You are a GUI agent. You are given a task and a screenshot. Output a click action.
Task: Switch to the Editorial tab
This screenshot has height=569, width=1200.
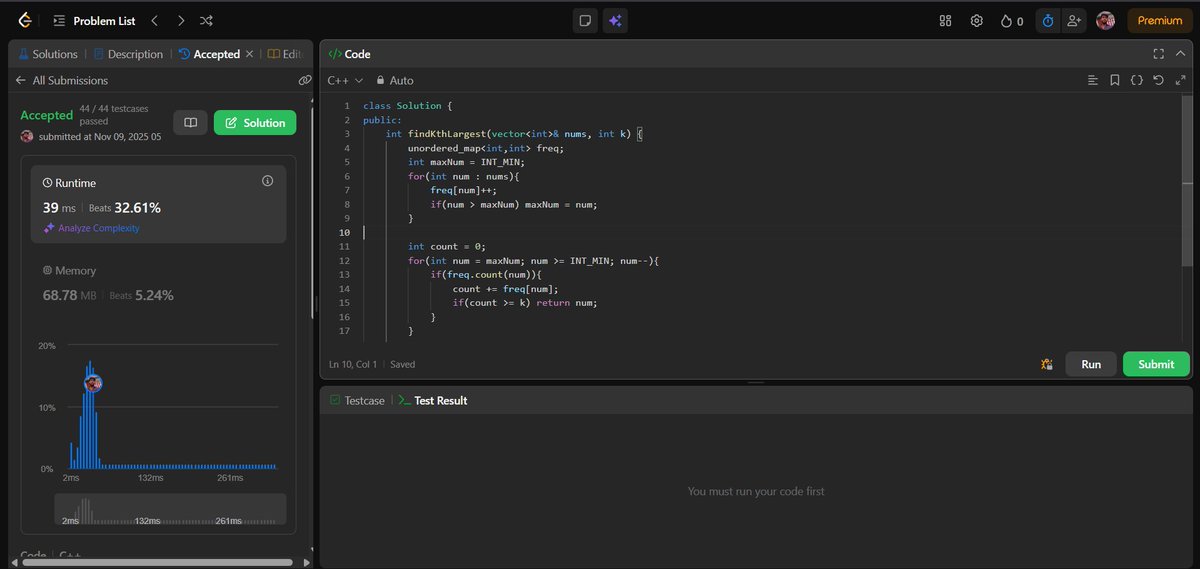pyautogui.click(x=287, y=54)
